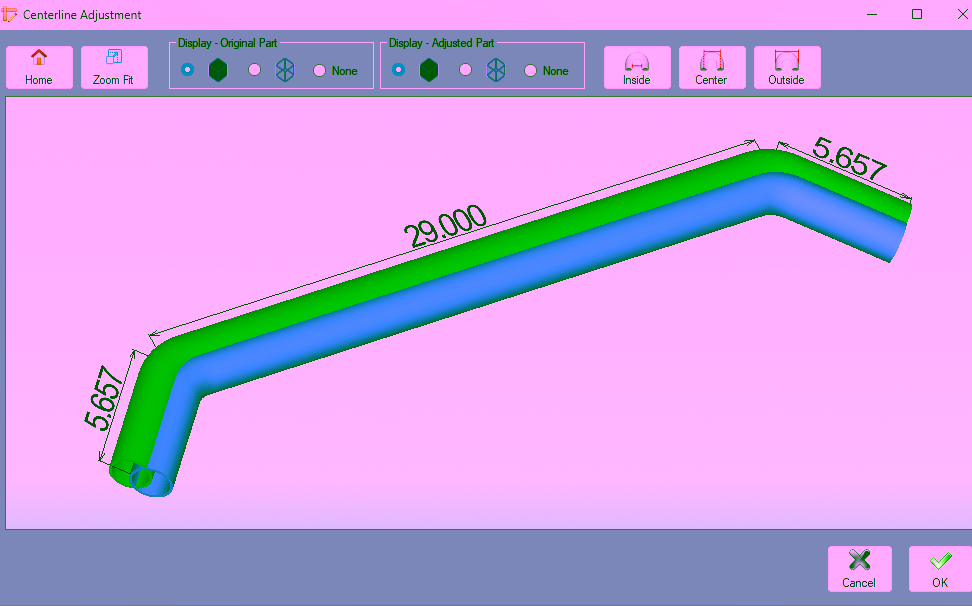Select solid display radio for Adjusted Part
Viewport: 972px width, 606px height.
[x=399, y=70]
